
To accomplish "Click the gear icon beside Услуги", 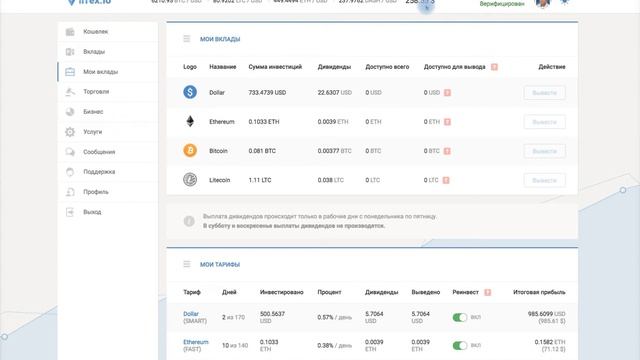I will point(70,131).
